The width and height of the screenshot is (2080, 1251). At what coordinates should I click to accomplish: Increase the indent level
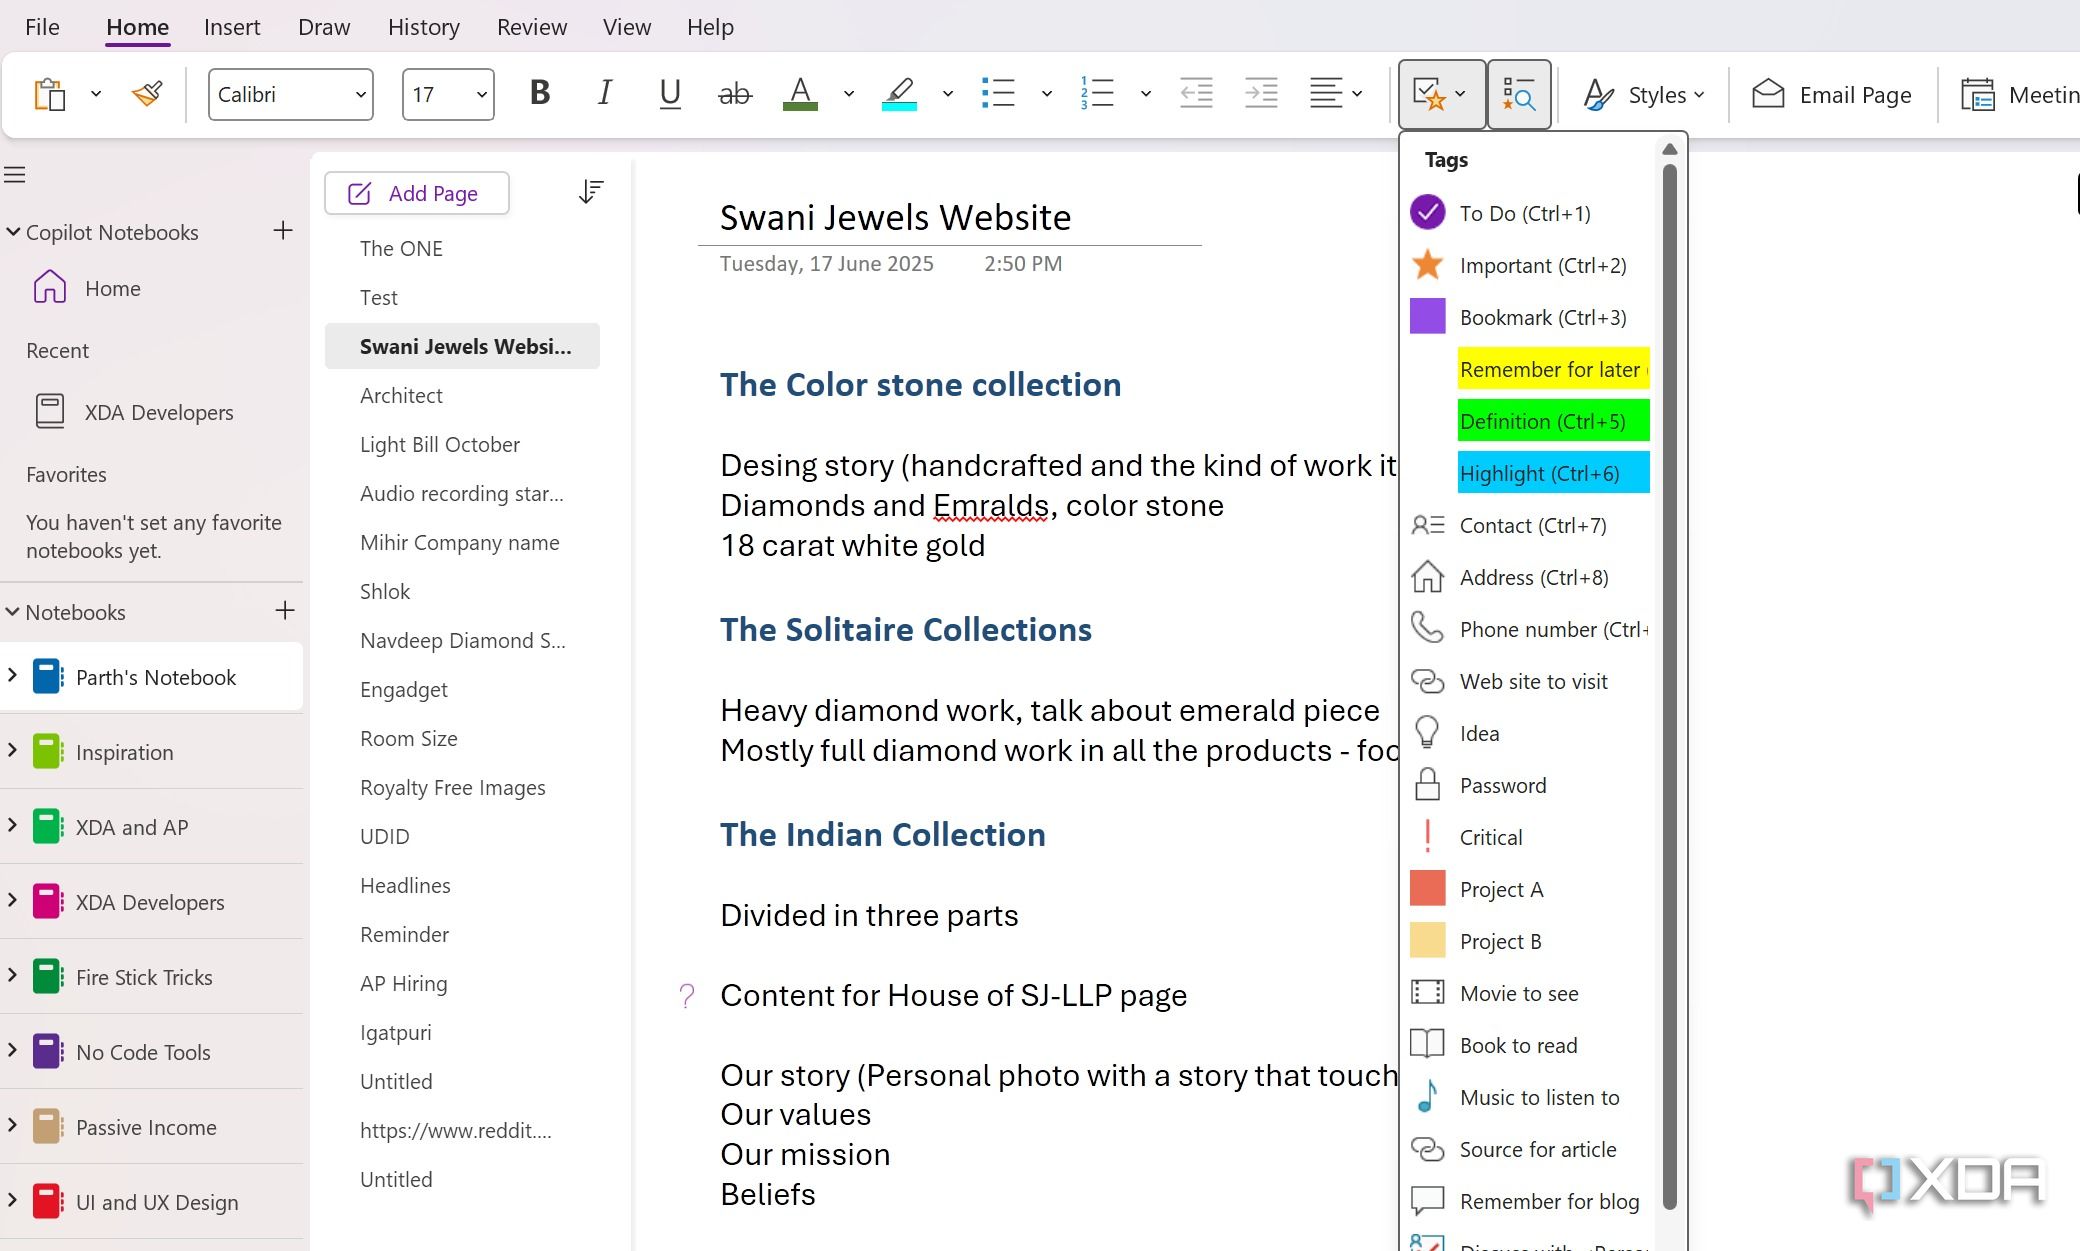pyautogui.click(x=1261, y=94)
